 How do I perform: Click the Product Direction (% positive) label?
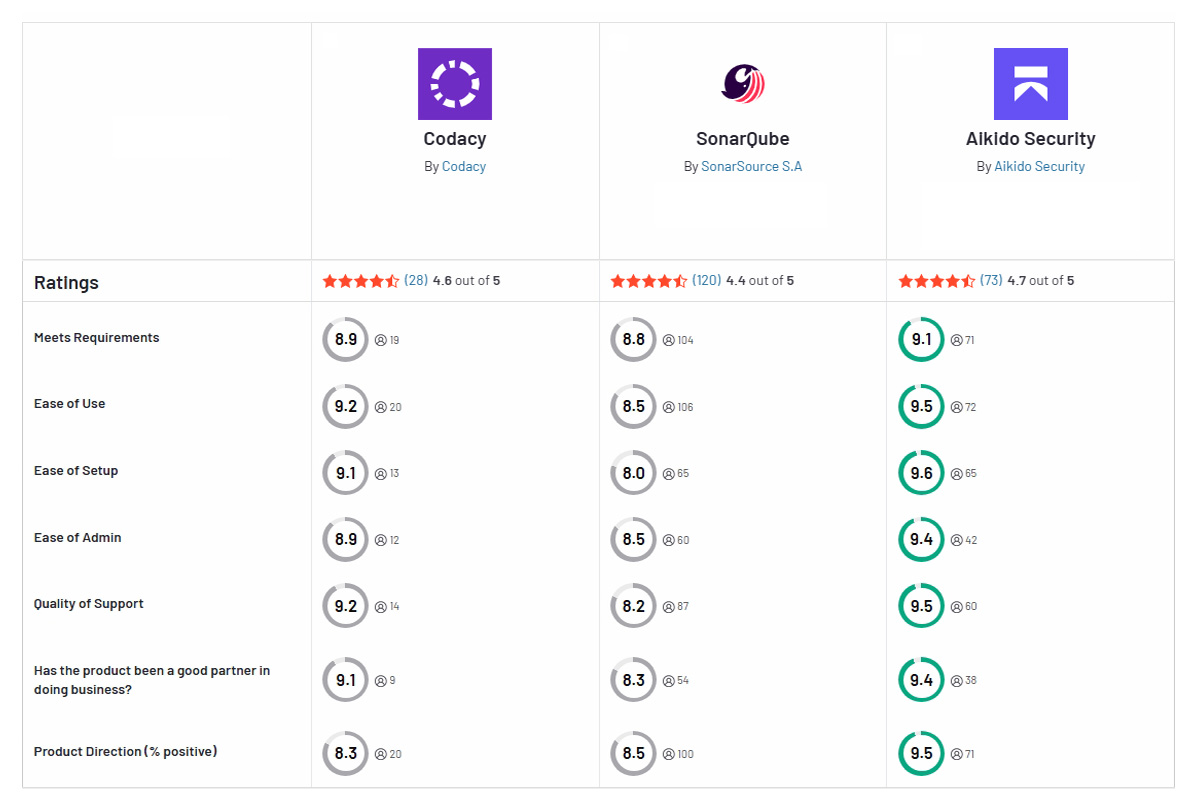pyautogui.click(x=126, y=752)
